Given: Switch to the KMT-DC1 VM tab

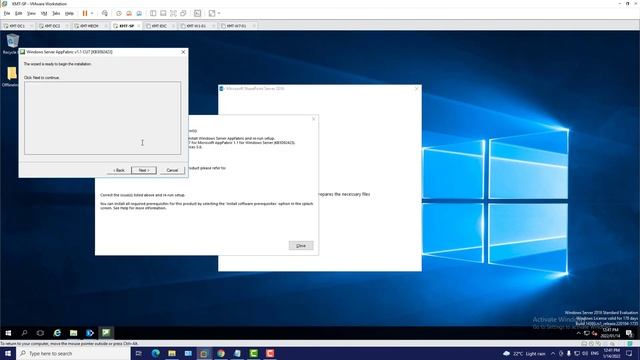Looking at the screenshot, I should pyautogui.click(x=17, y=26).
